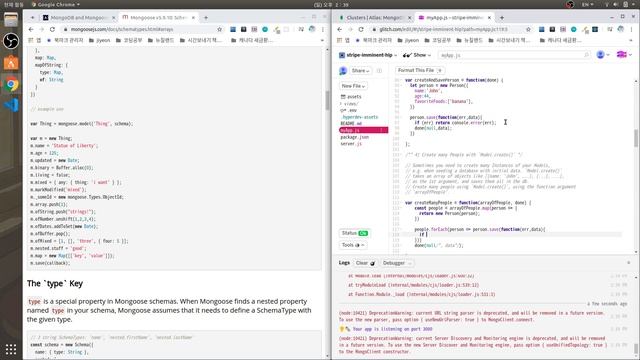Open the Files app in Ubuntu dock

coord(11,19)
